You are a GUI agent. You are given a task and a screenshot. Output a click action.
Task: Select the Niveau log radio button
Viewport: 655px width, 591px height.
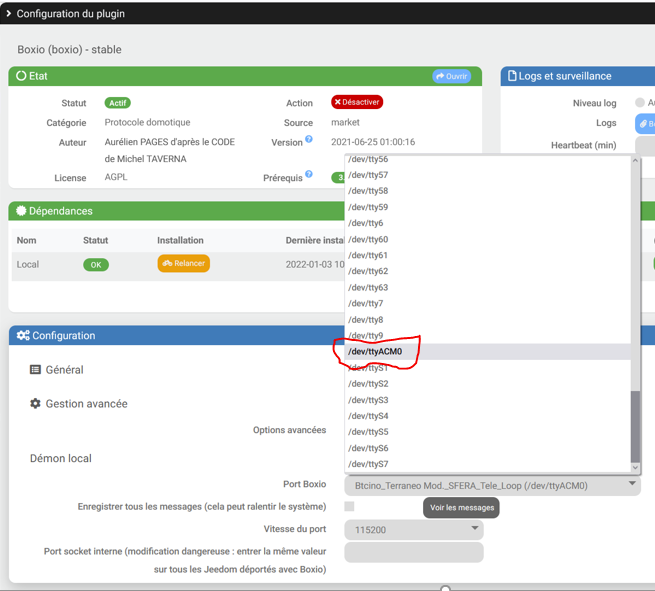[640, 102]
